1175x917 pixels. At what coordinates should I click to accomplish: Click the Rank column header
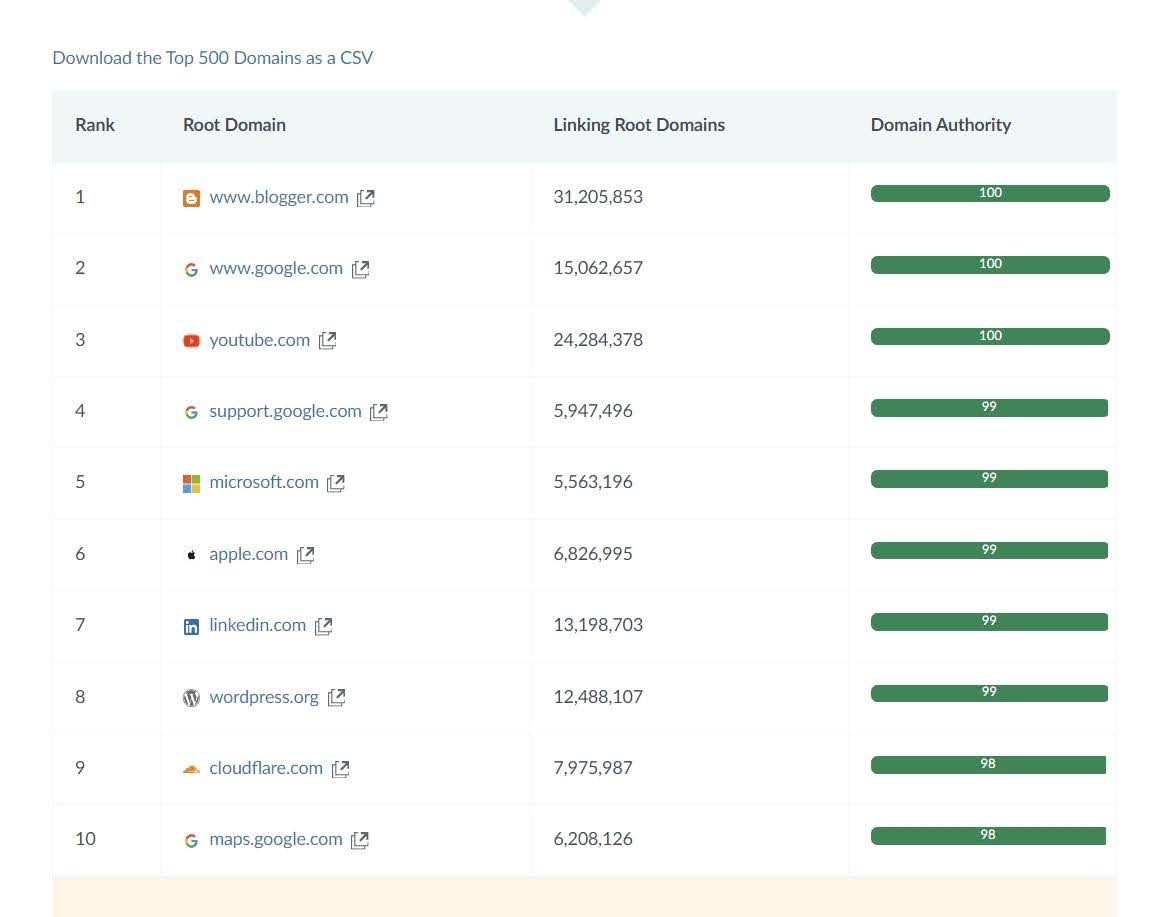click(x=94, y=124)
